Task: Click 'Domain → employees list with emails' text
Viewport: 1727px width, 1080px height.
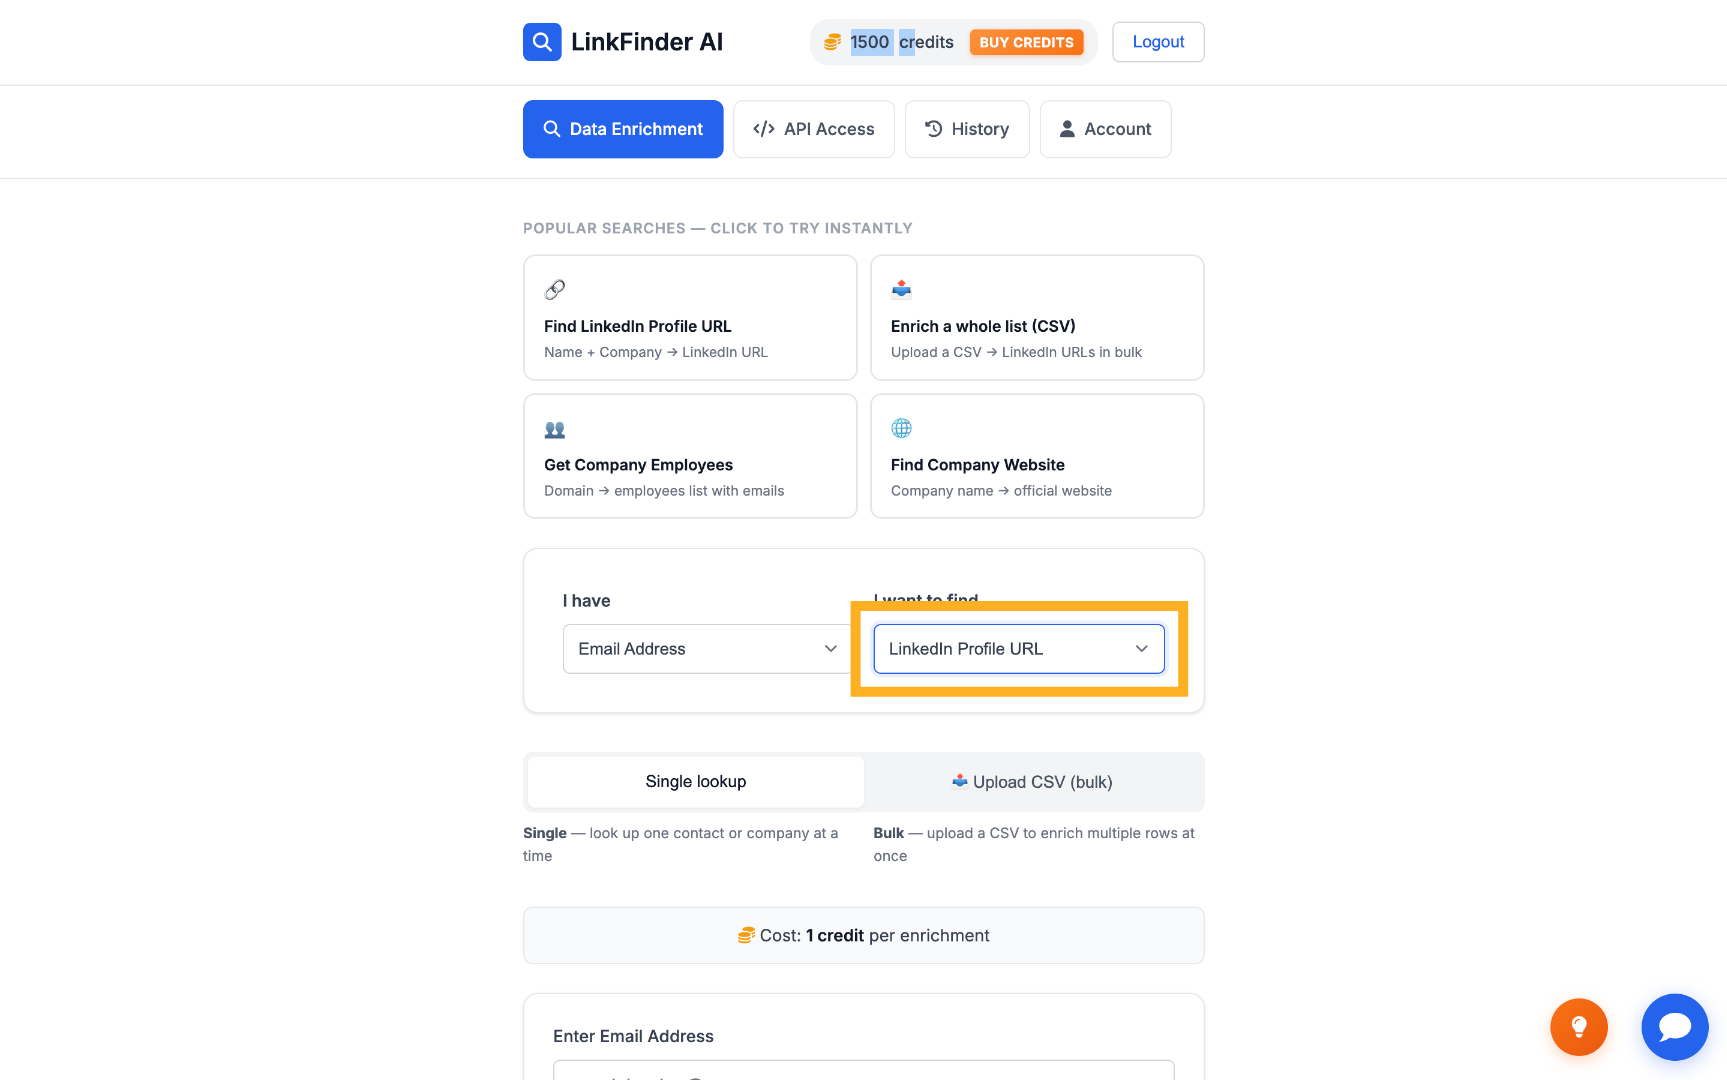Action: (x=664, y=491)
